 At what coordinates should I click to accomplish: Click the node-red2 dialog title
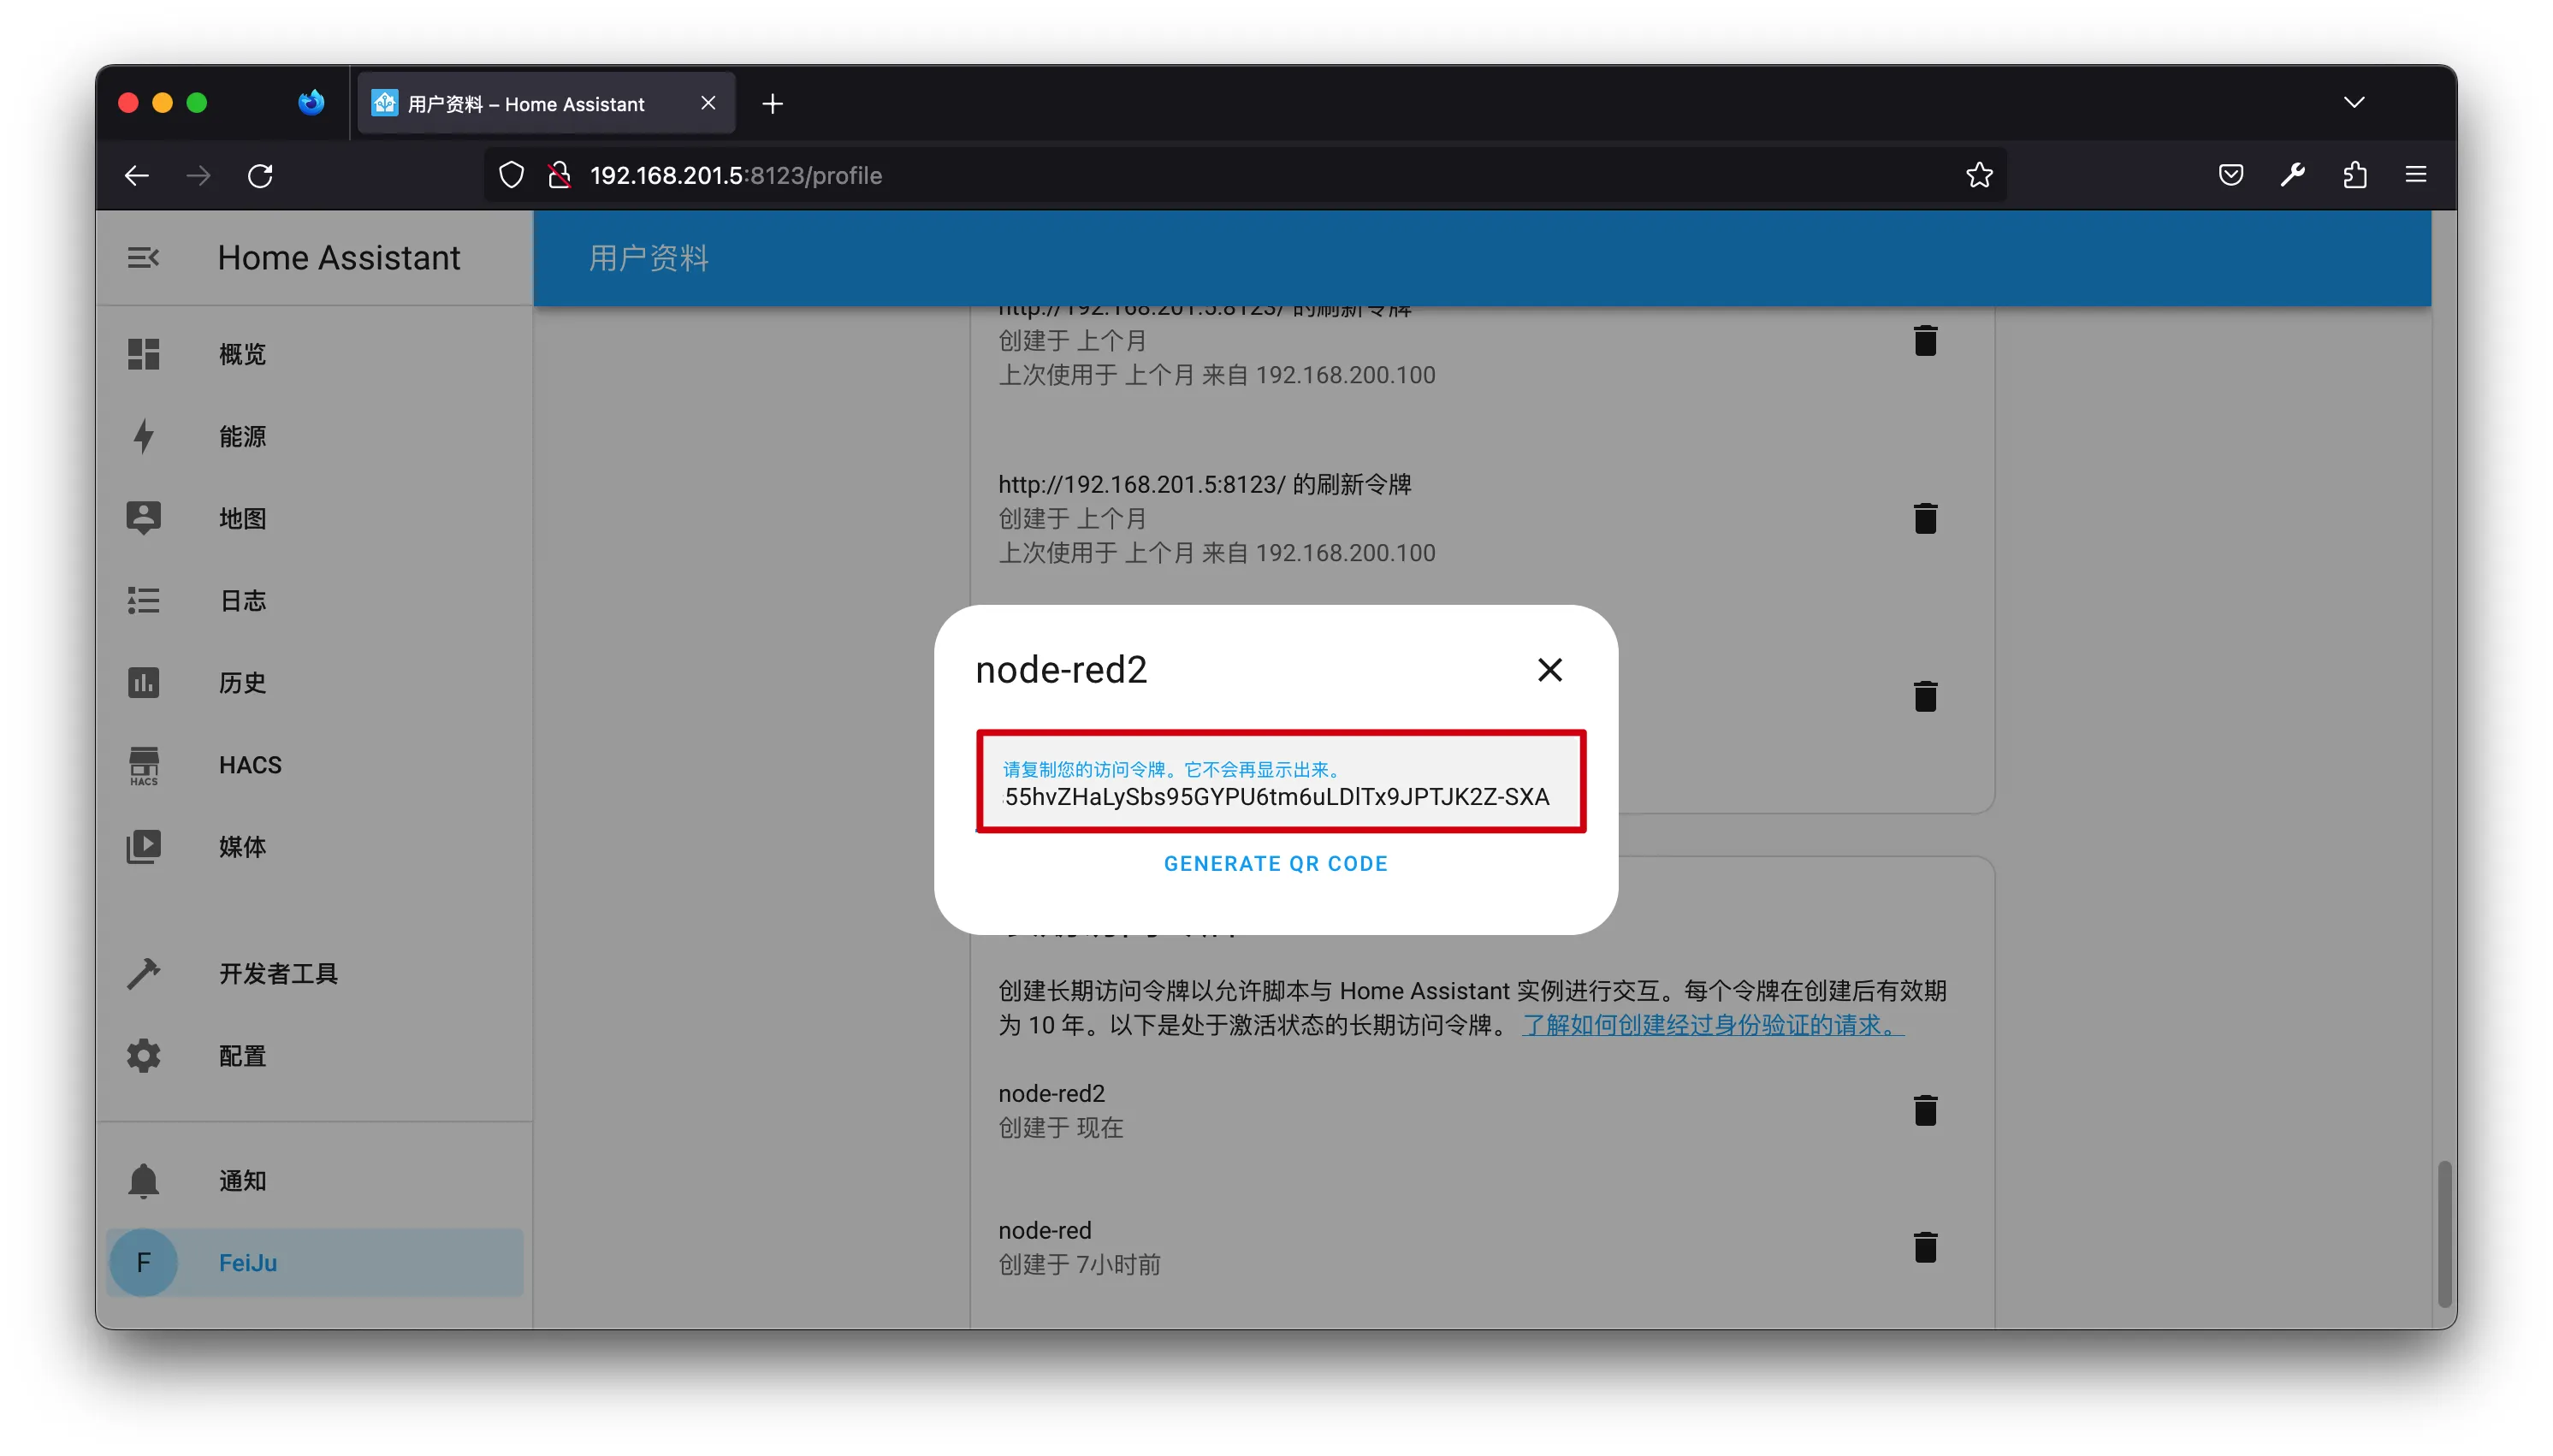coord(1061,669)
